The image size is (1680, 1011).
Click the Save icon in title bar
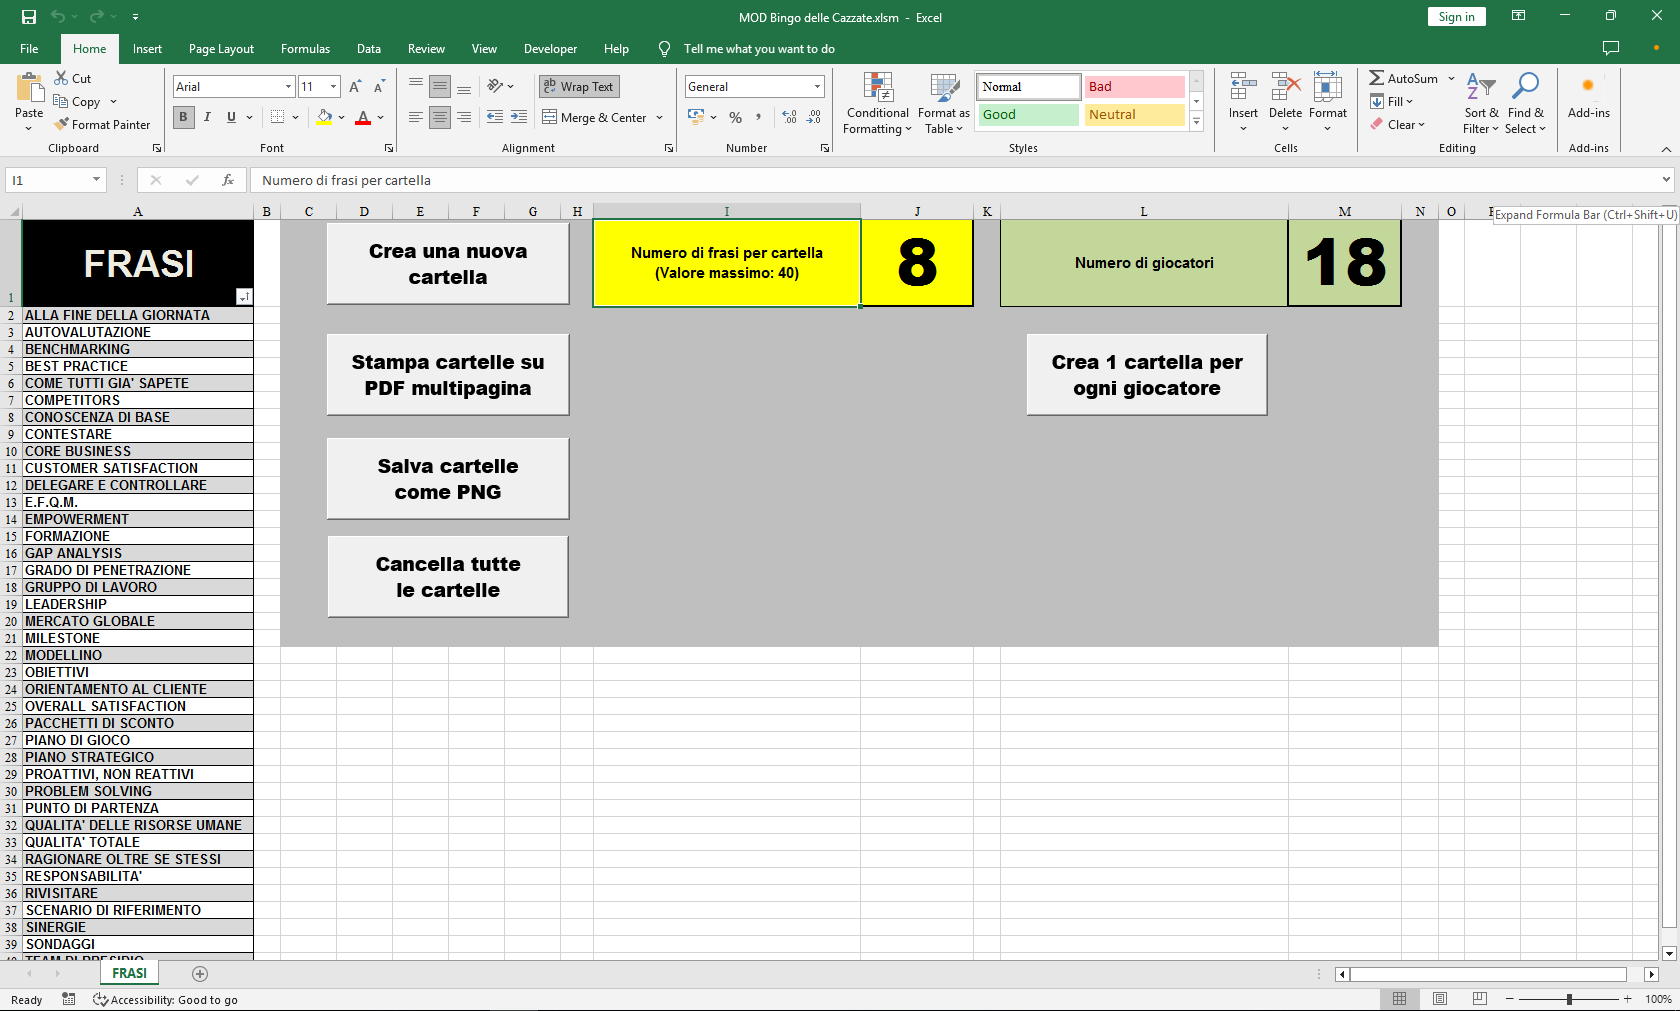29,17
